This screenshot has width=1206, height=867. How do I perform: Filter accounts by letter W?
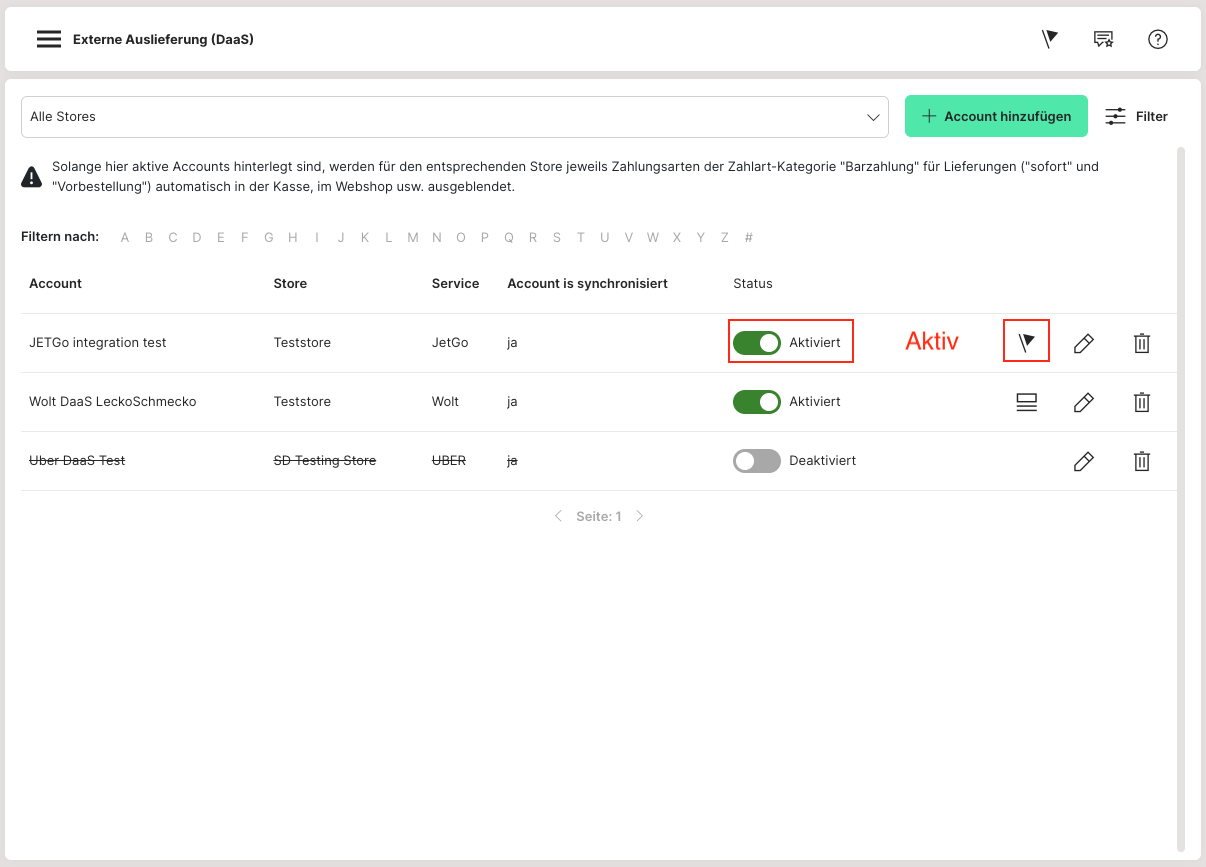652,238
